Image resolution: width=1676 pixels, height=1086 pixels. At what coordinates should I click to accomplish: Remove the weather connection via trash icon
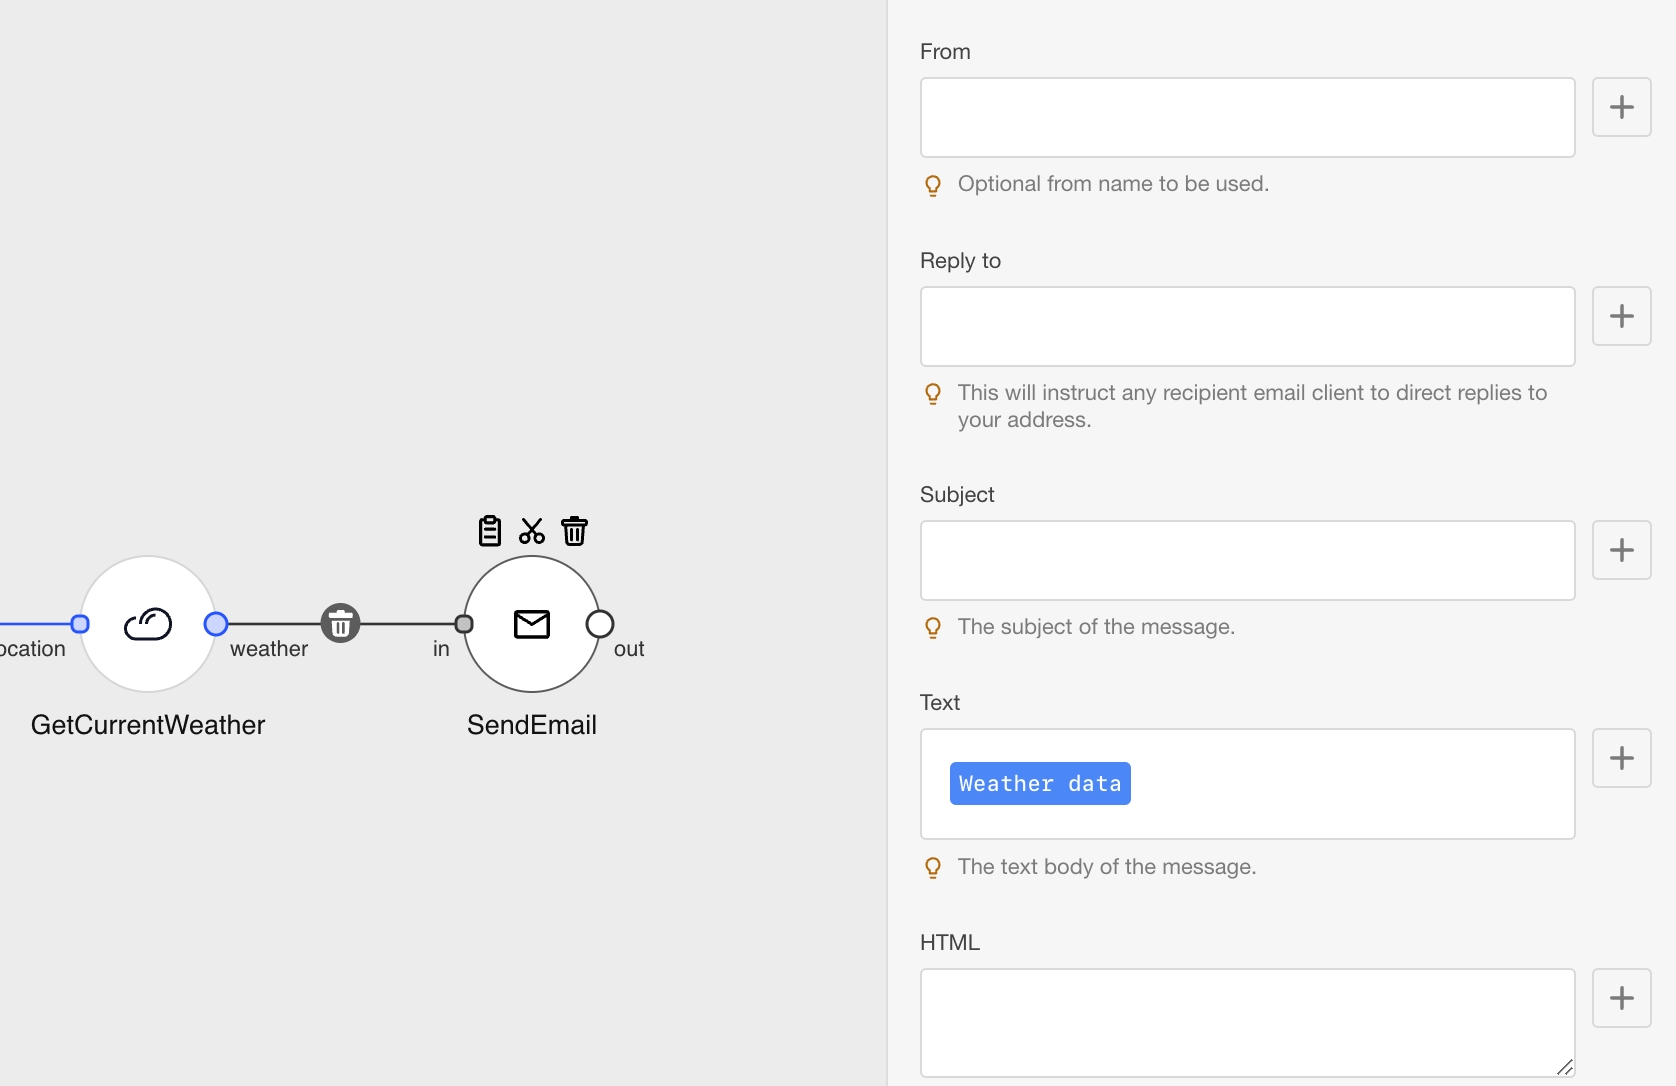coord(340,624)
